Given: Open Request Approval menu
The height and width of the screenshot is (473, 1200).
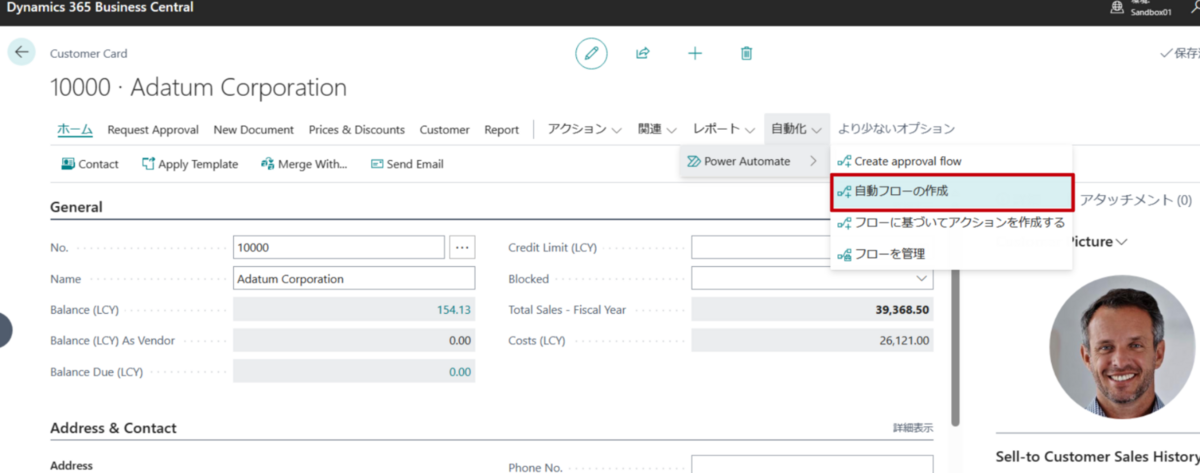Looking at the screenshot, I should 153,129.
